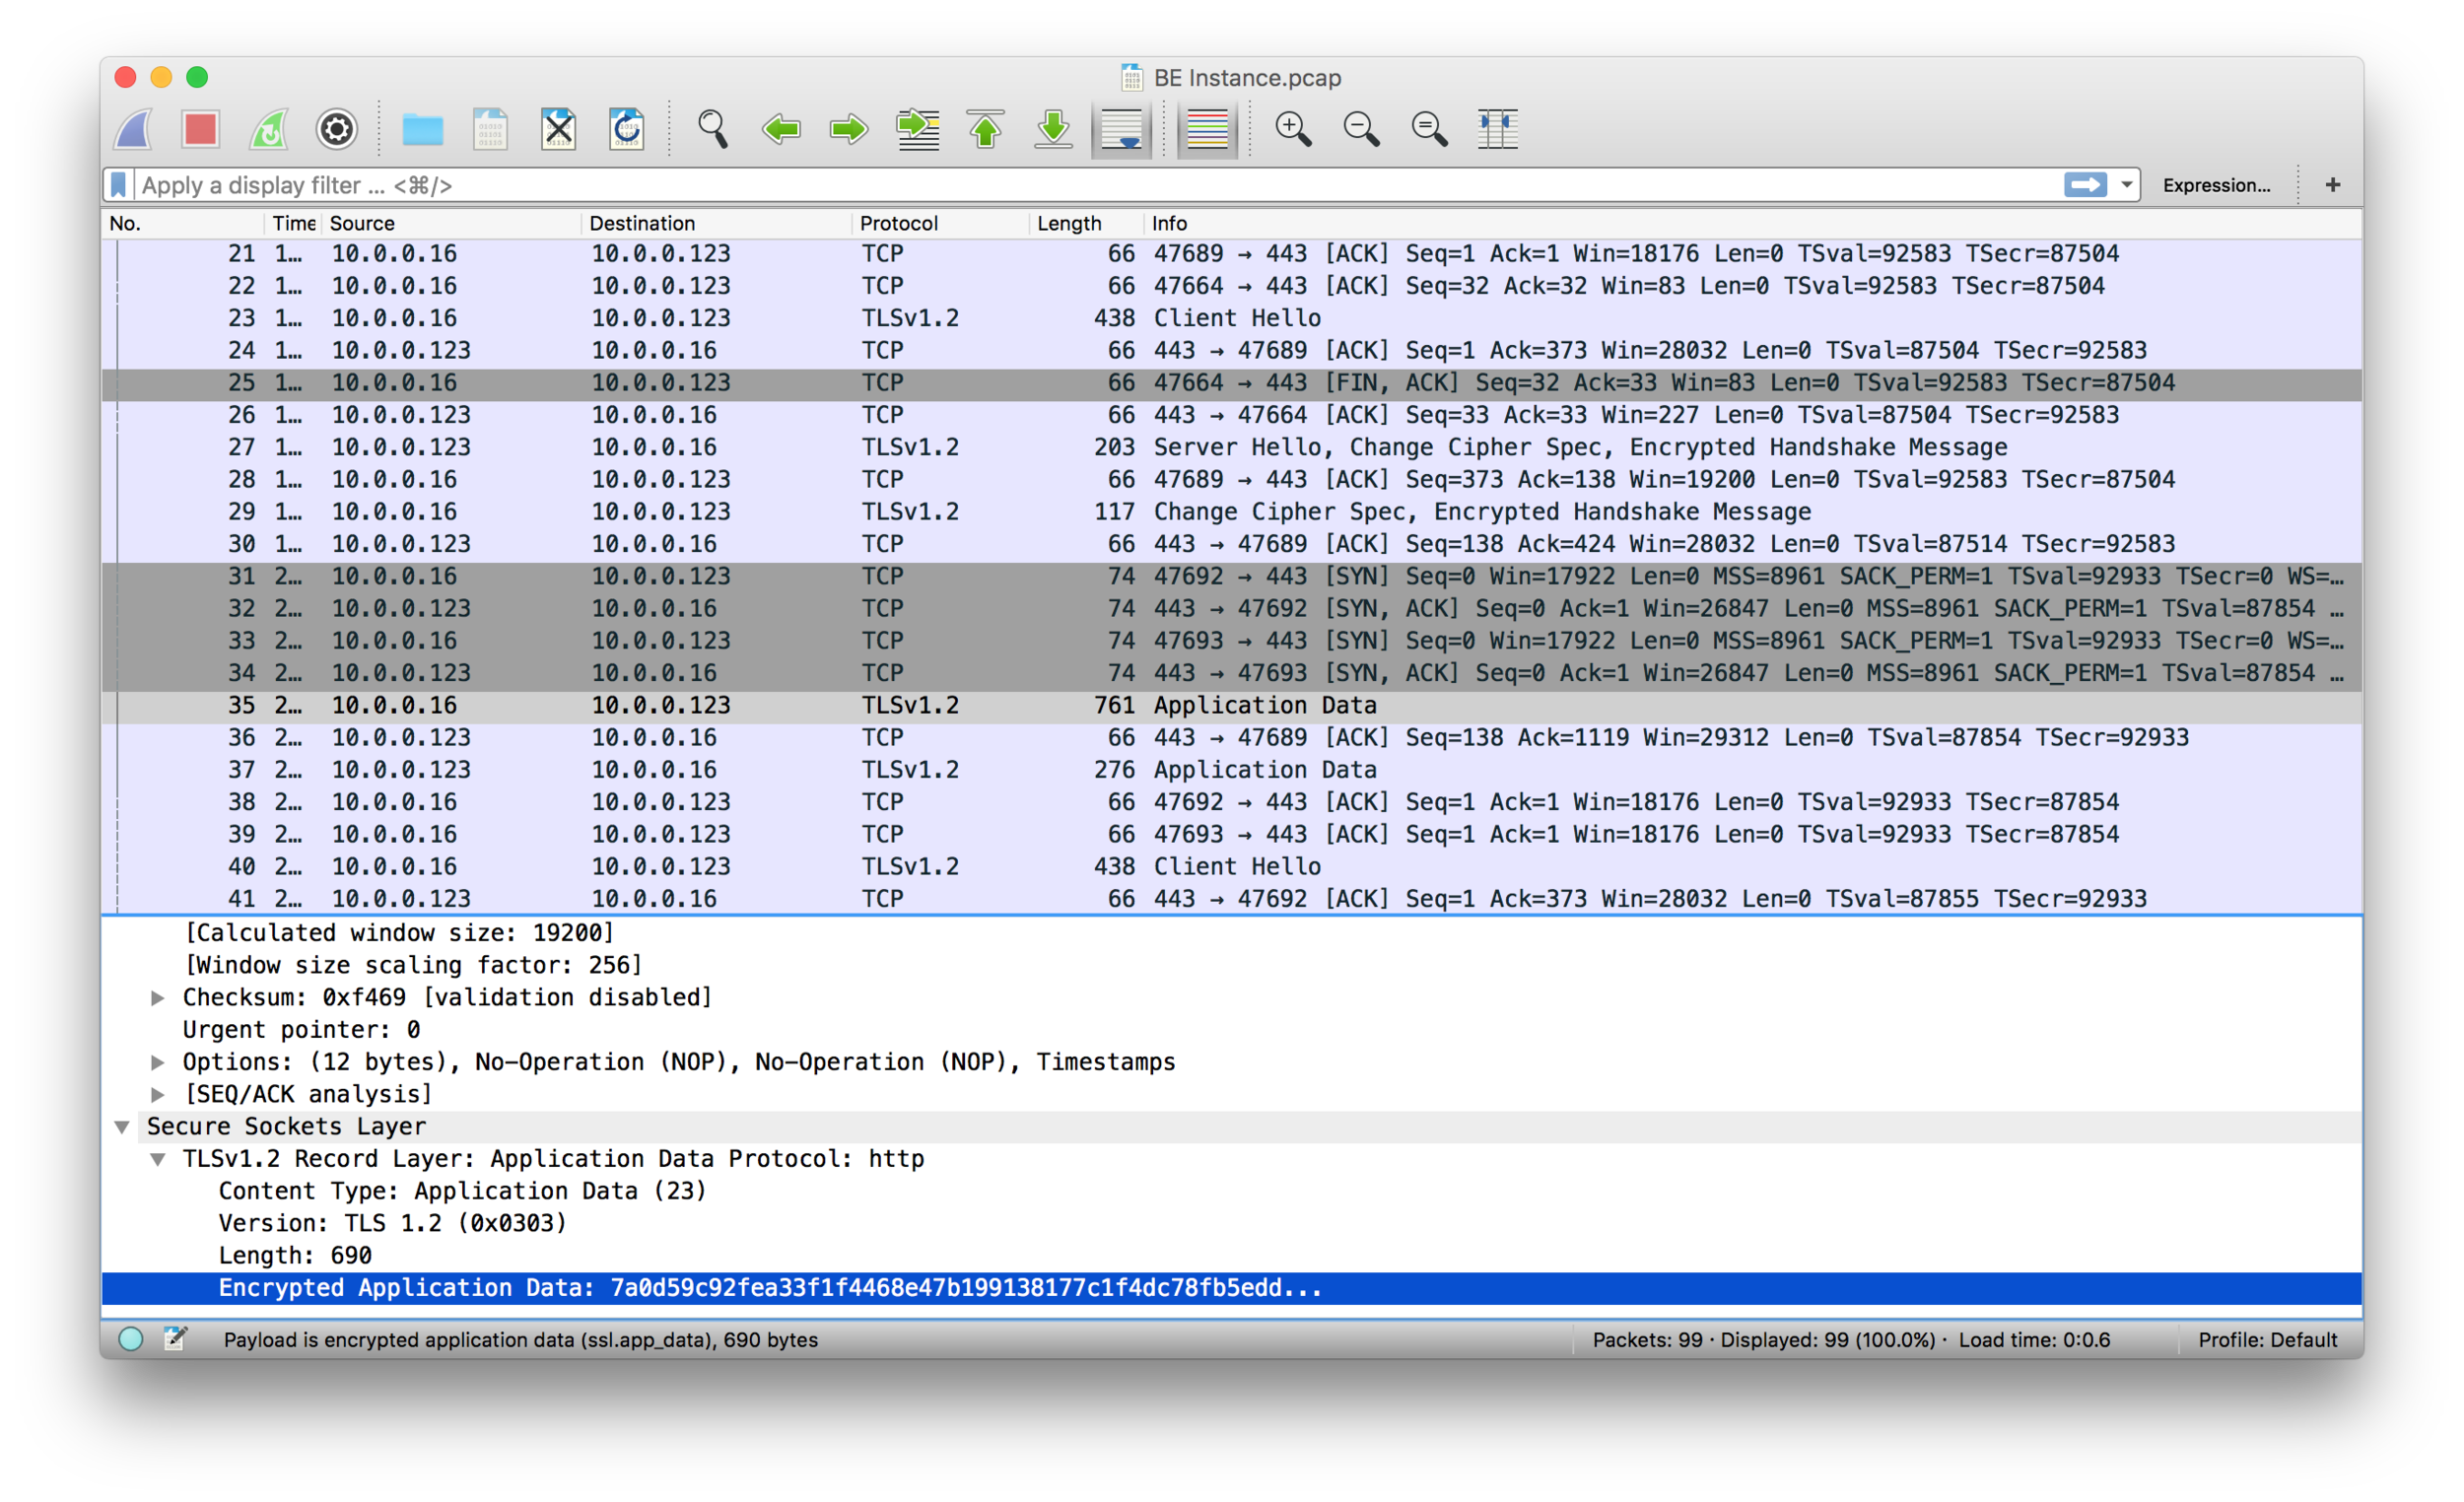Image resolution: width=2464 pixels, height=1502 pixels.
Task: Click the reload capture file icon
Action: (627, 129)
